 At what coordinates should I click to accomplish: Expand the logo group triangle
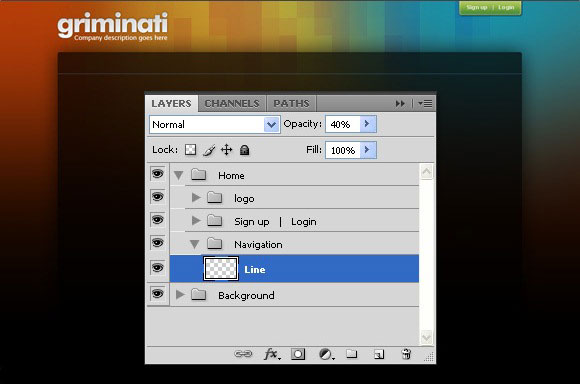[x=196, y=198]
